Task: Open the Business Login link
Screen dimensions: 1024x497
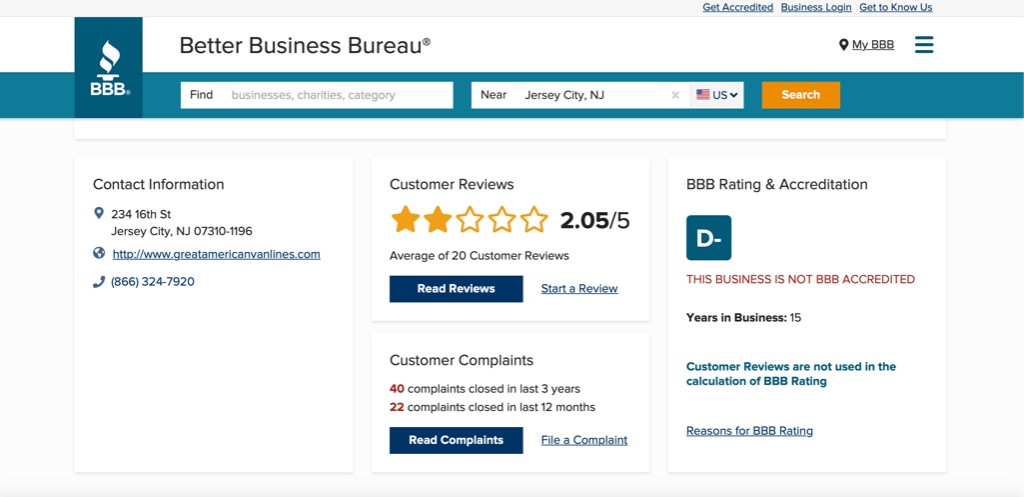Action: point(816,7)
